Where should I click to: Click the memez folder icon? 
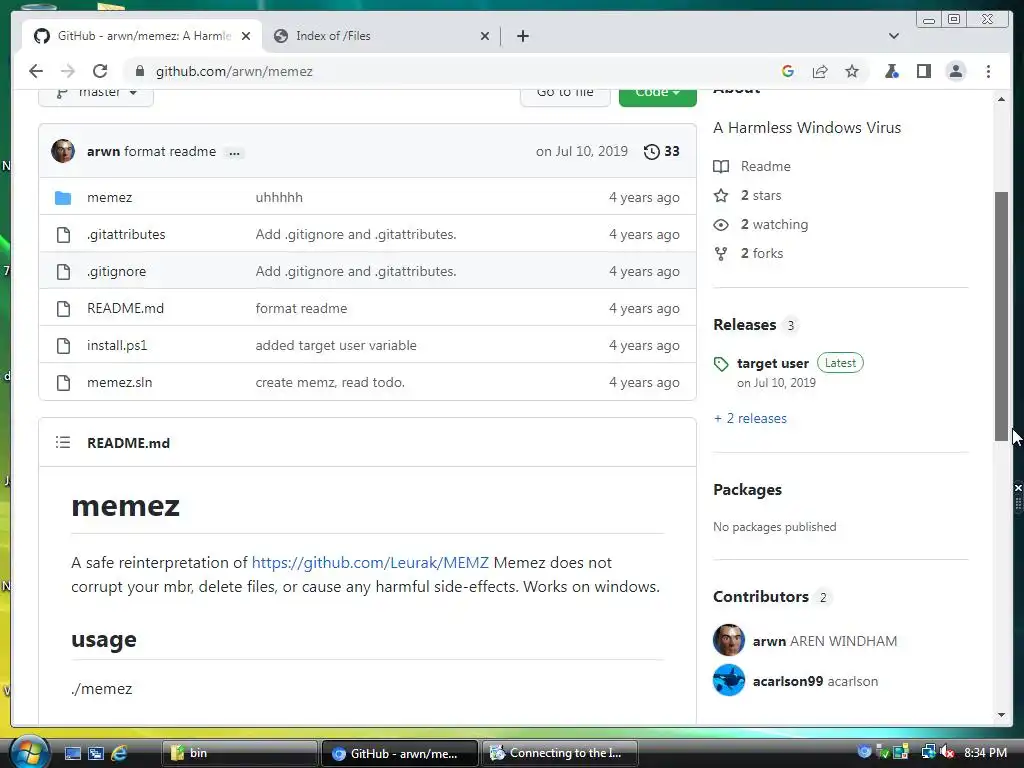click(x=63, y=197)
